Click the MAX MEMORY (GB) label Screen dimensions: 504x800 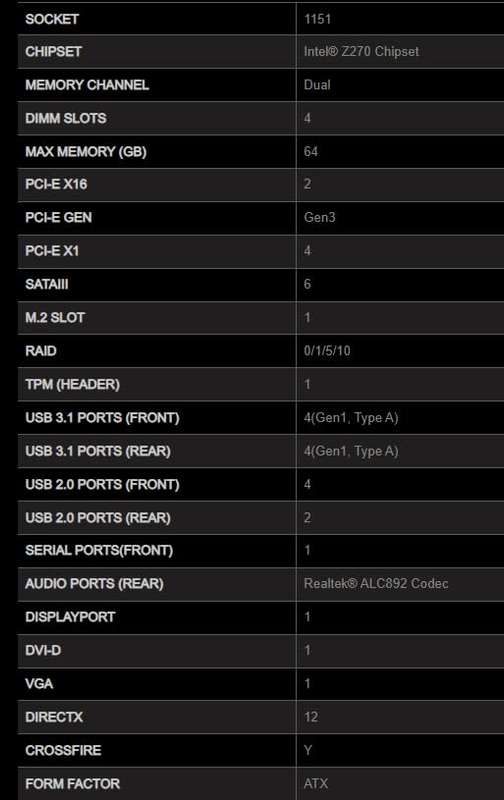tap(86, 152)
